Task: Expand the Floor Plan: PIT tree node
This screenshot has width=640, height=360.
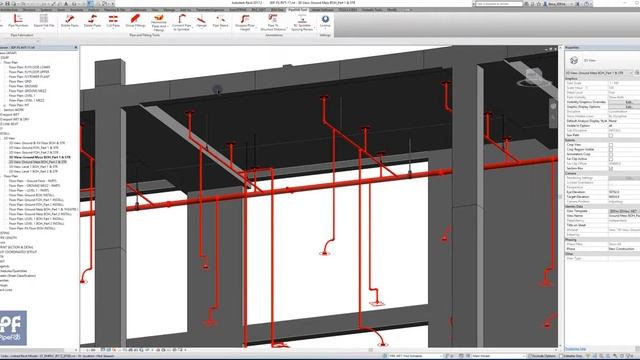Action: coord(4,105)
